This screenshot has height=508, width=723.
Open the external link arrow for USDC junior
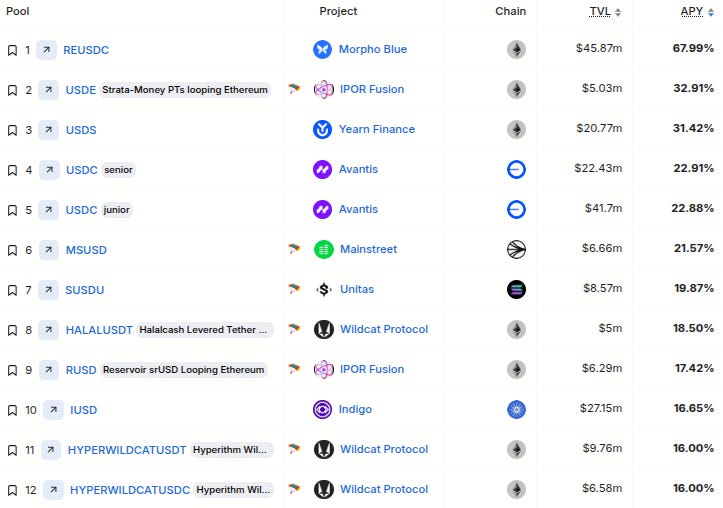tap(48, 210)
